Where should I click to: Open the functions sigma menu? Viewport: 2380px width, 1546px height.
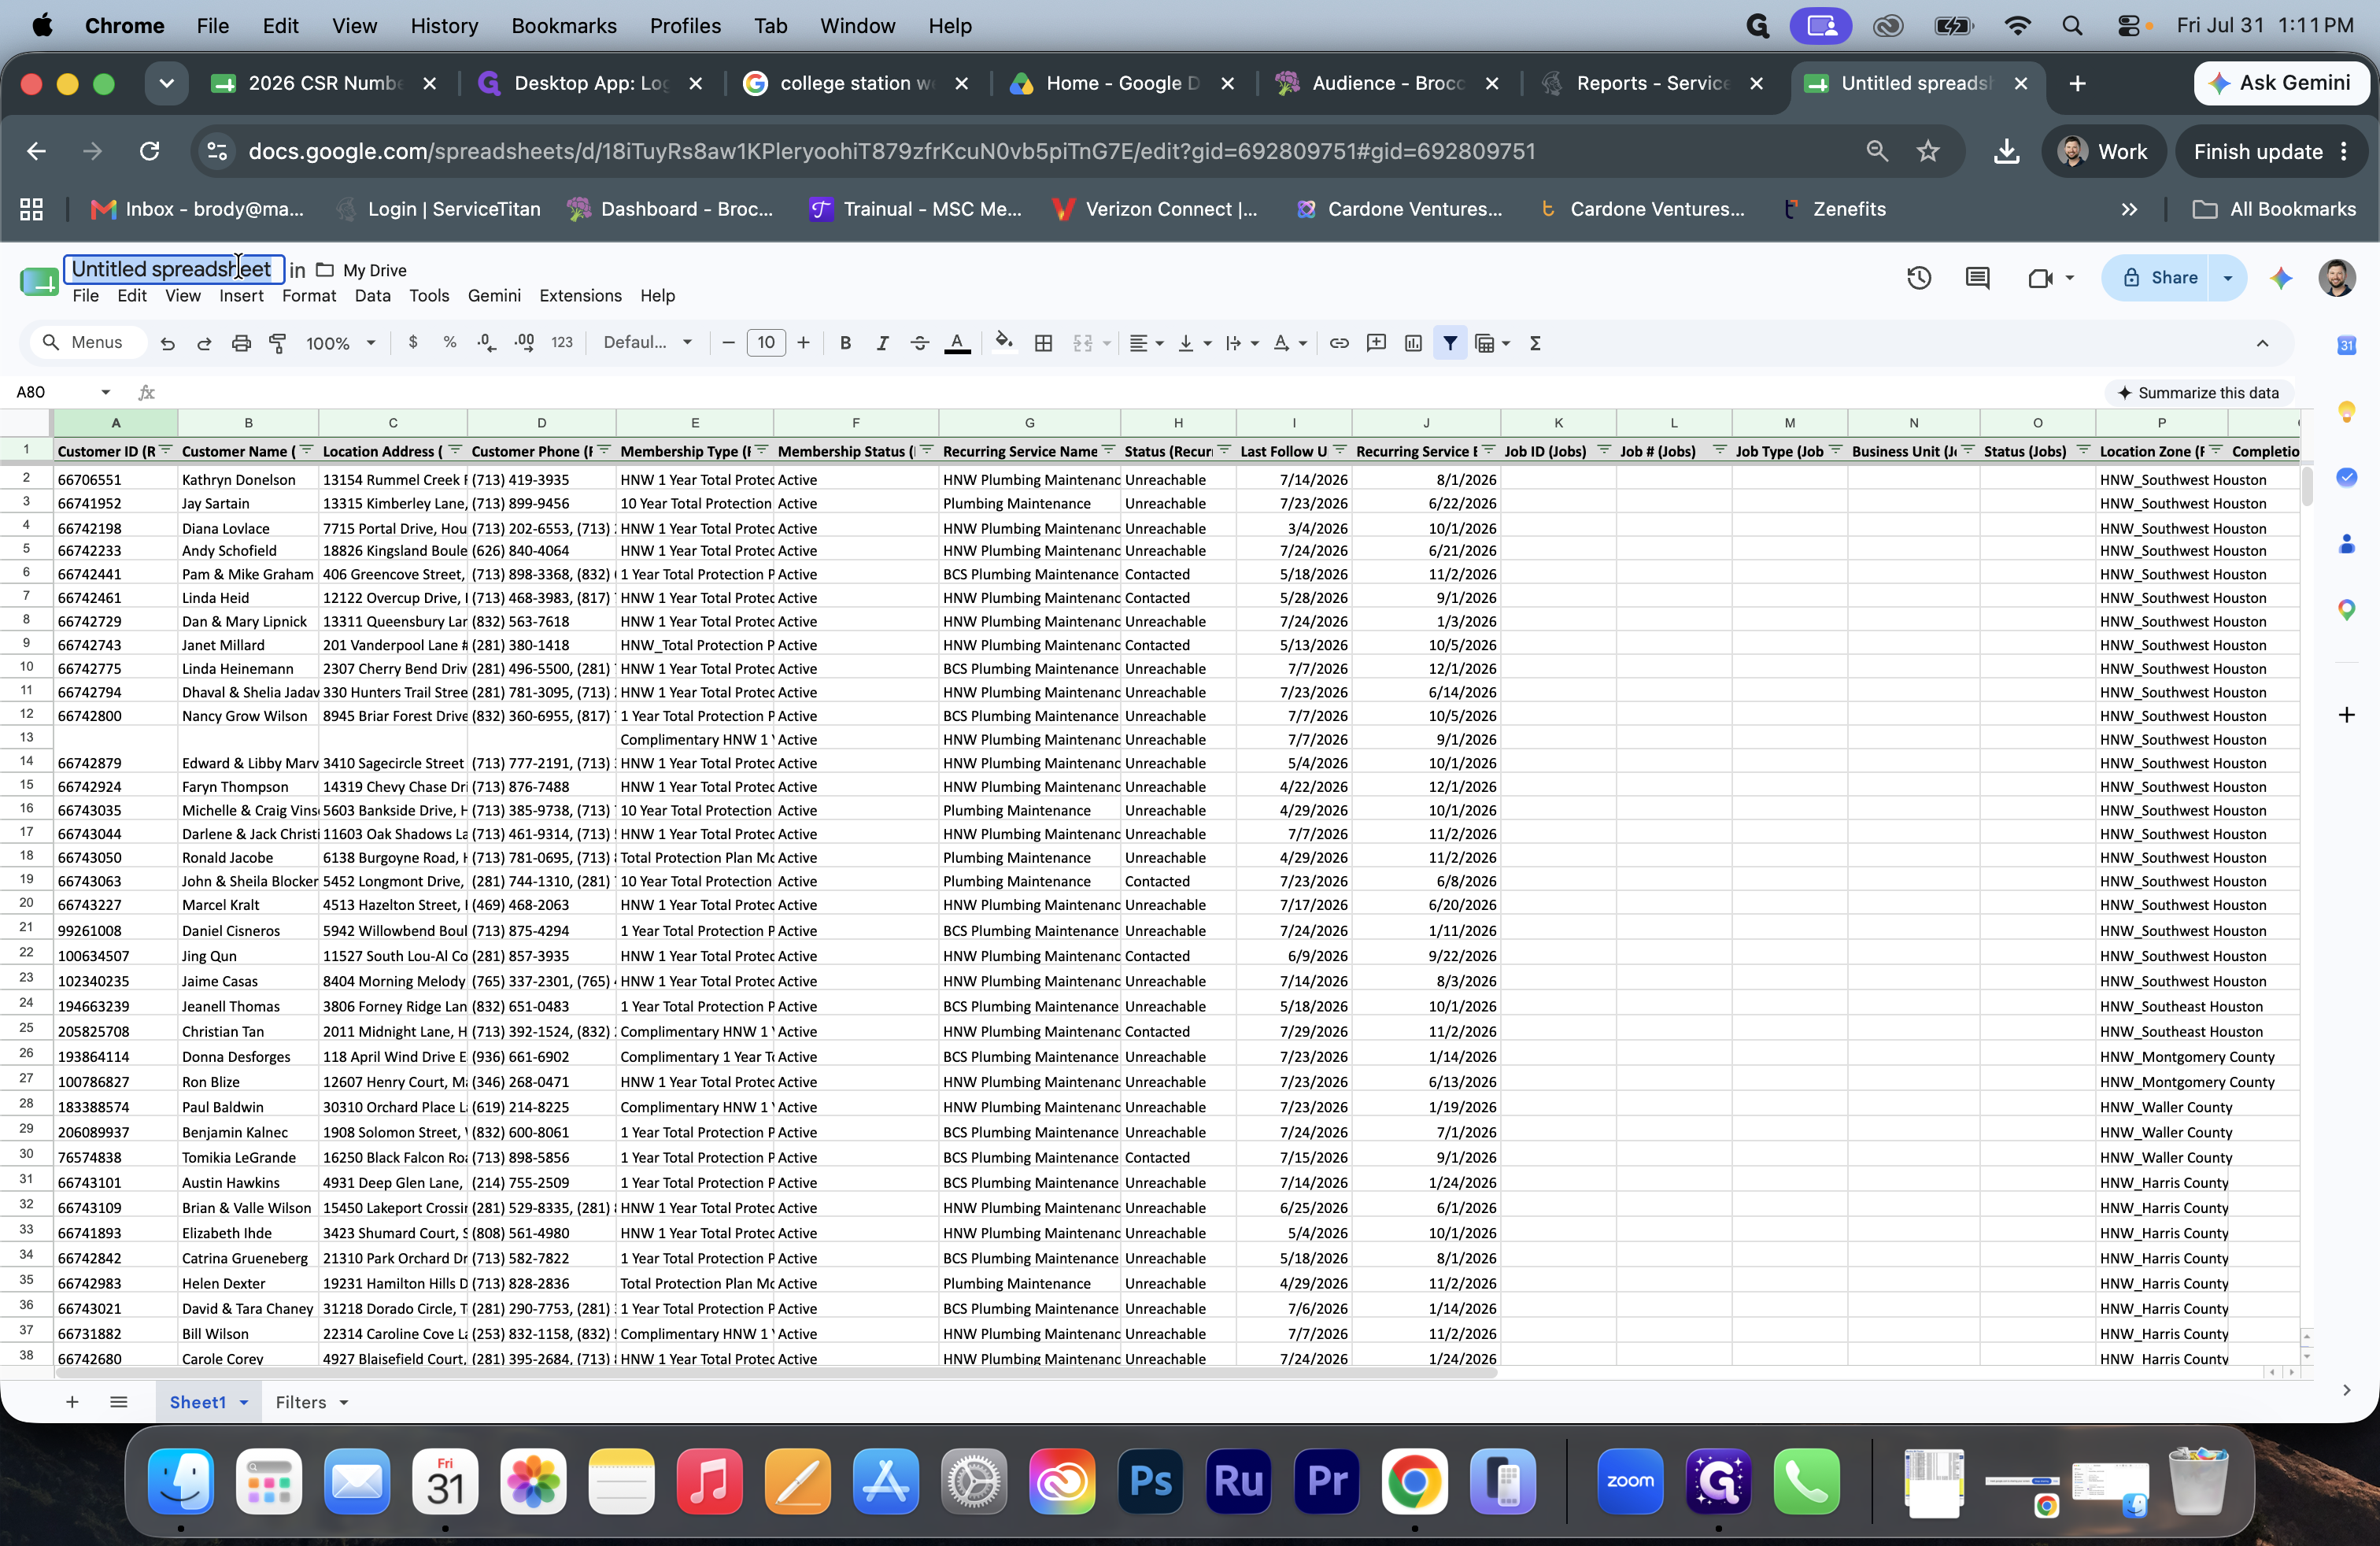pyautogui.click(x=1535, y=343)
